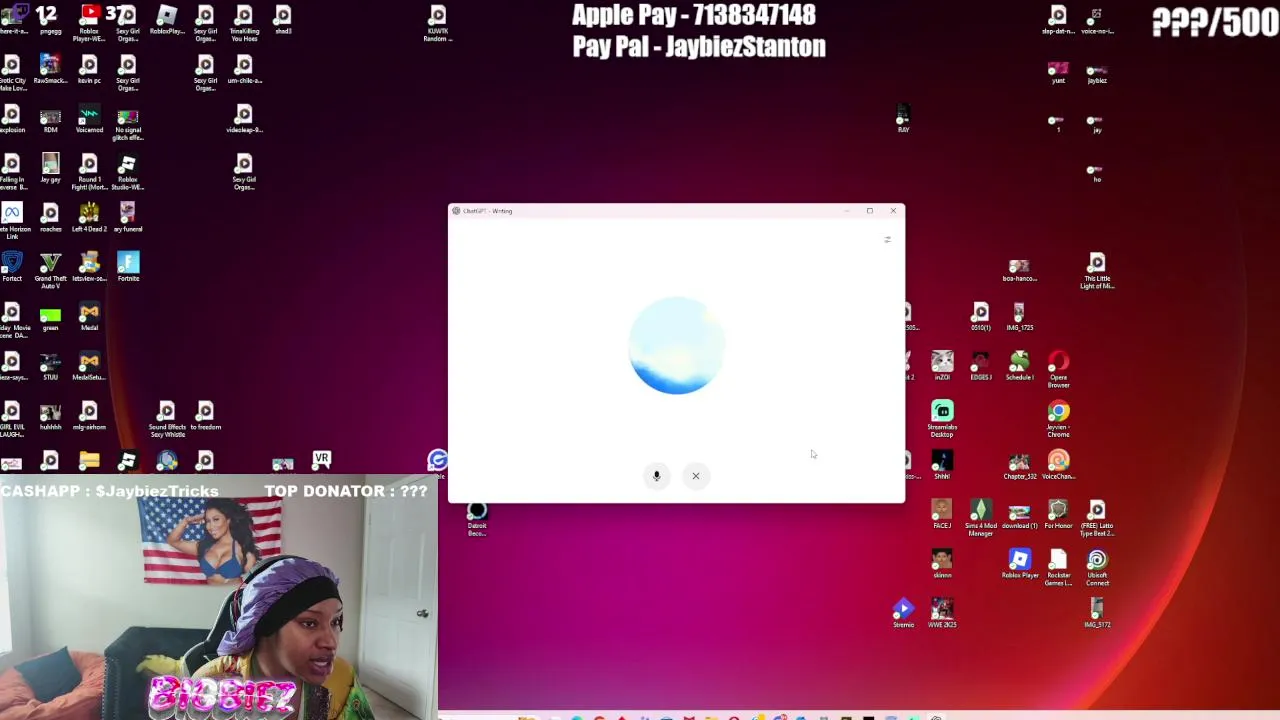Open the Stremio shortcut
Screen dimensions: 1280x720
(903, 613)
